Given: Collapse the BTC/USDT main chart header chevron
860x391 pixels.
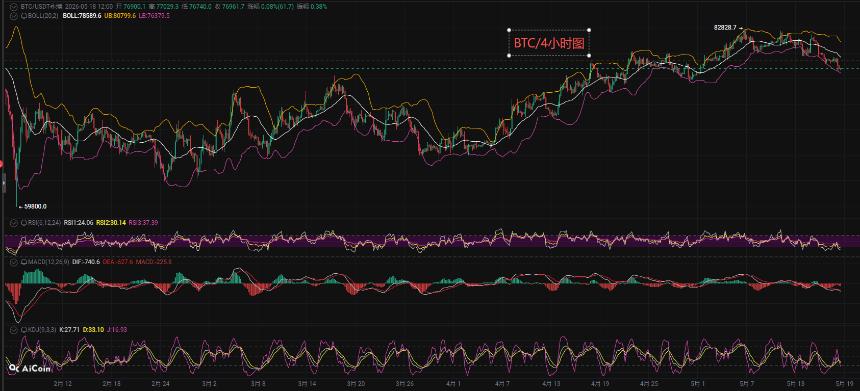Looking at the screenshot, I should pos(14,7).
